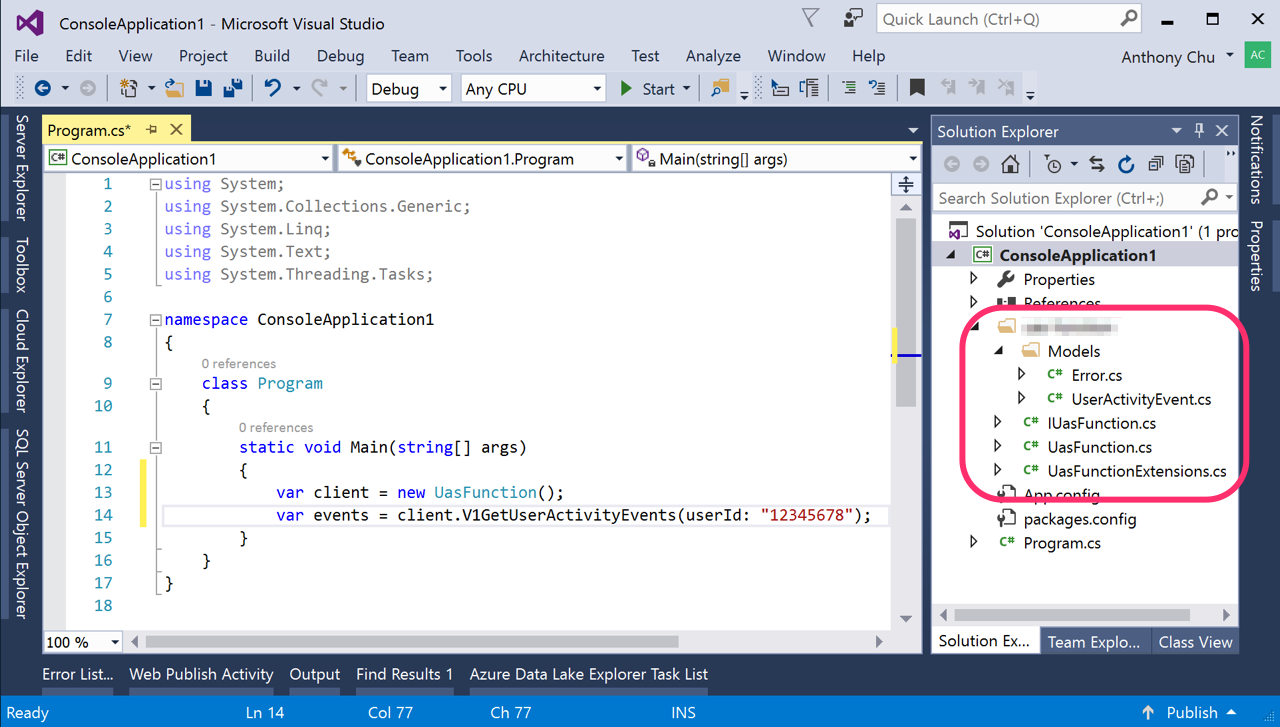Viewport: 1280px width, 727px height.
Task: Open the Find Results 1 tab
Action: click(404, 674)
